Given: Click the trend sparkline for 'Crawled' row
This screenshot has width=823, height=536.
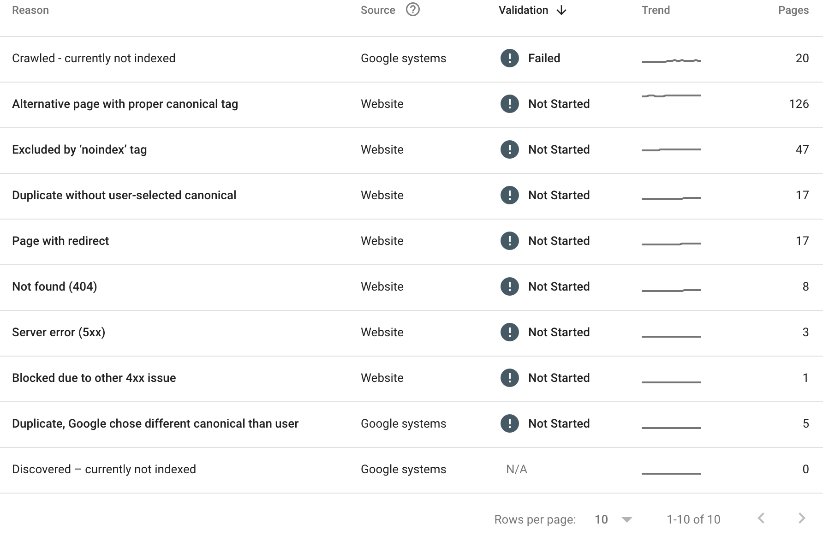Looking at the screenshot, I should (x=671, y=60).
